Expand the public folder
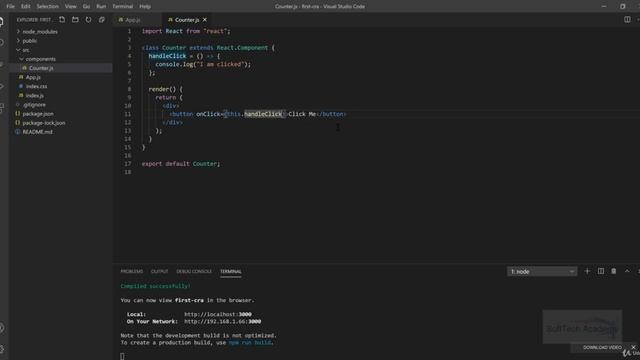This screenshot has width=640, height=360. tap(18, 41)
